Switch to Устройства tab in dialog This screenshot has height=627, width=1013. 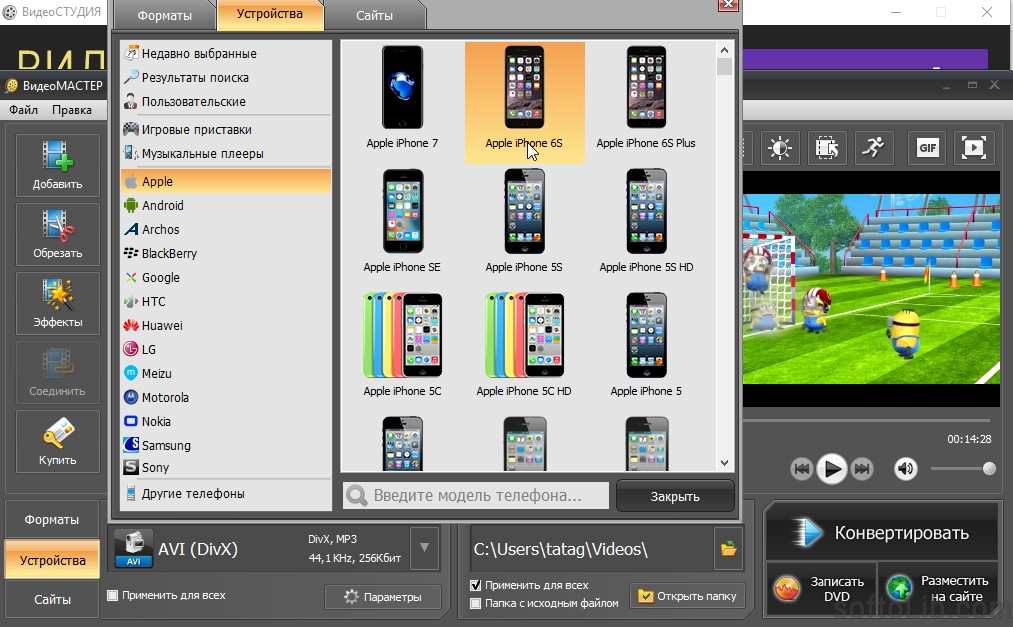click(x=269, y=14)
